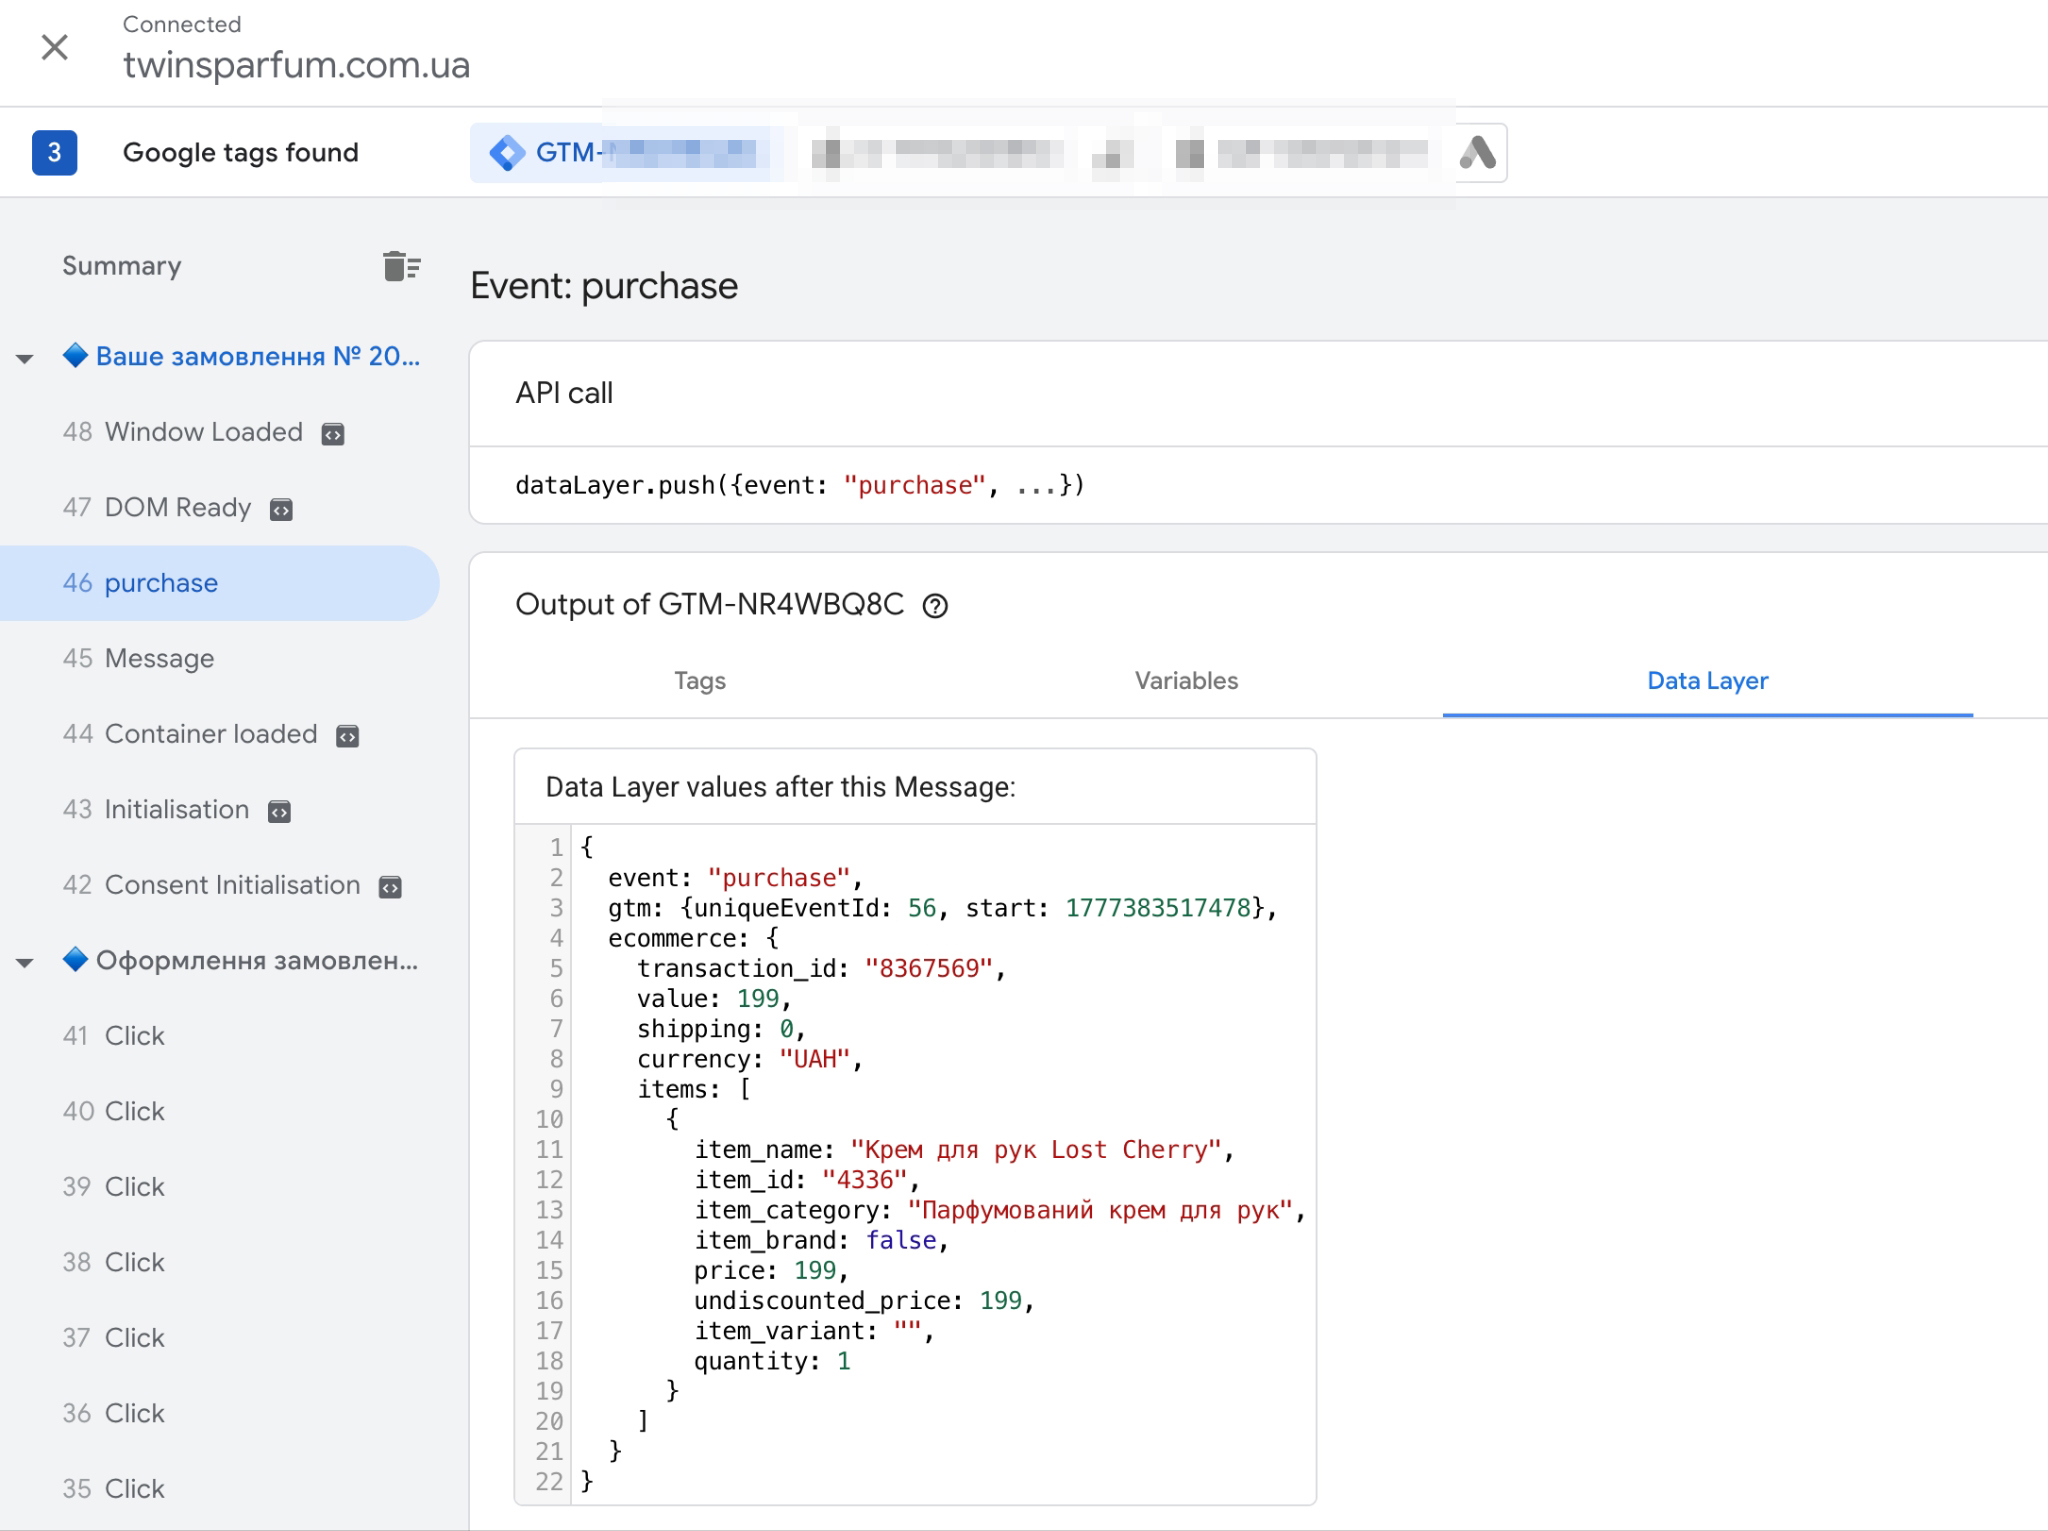Screen dimensions: 2048x1531
Task: Click the item_category line in data layer
Action: click(1000, 1211)
